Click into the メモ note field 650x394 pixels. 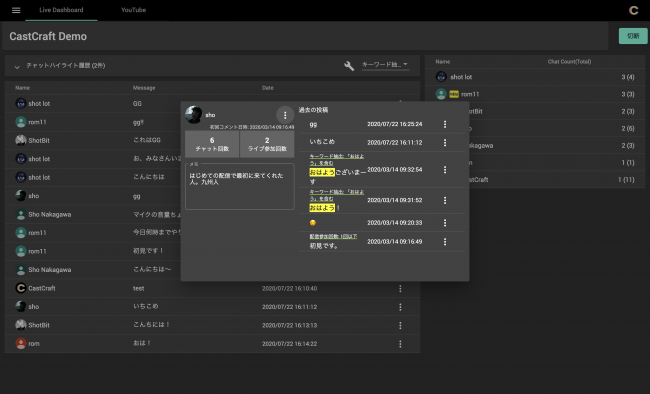click(240, 186)
